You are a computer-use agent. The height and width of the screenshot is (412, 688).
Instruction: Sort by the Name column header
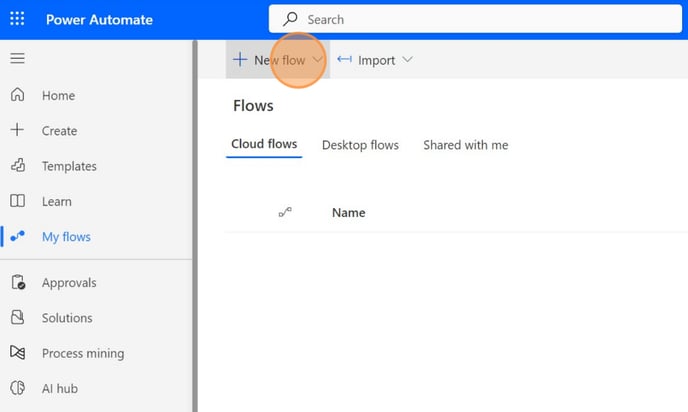(348, 213)
